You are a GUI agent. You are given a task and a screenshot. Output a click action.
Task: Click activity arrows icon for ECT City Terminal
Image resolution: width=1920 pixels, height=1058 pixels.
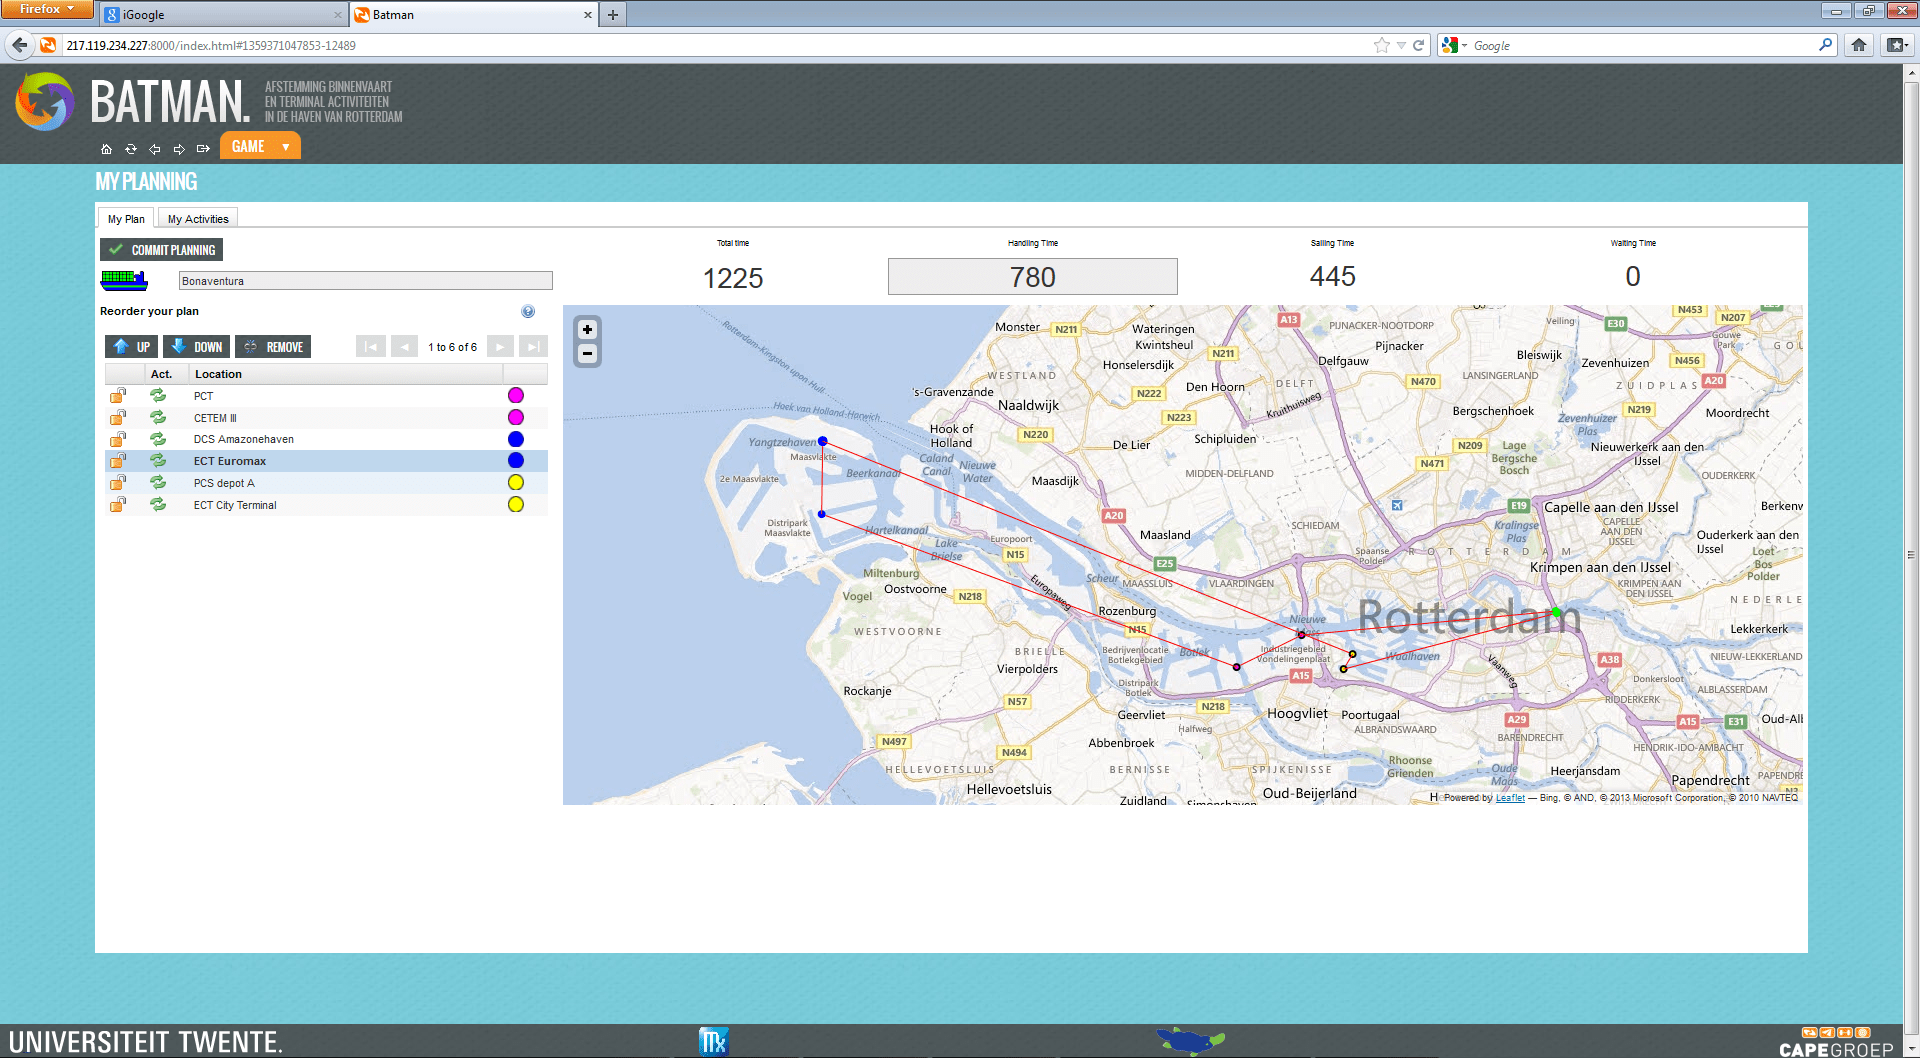[158, 505]
